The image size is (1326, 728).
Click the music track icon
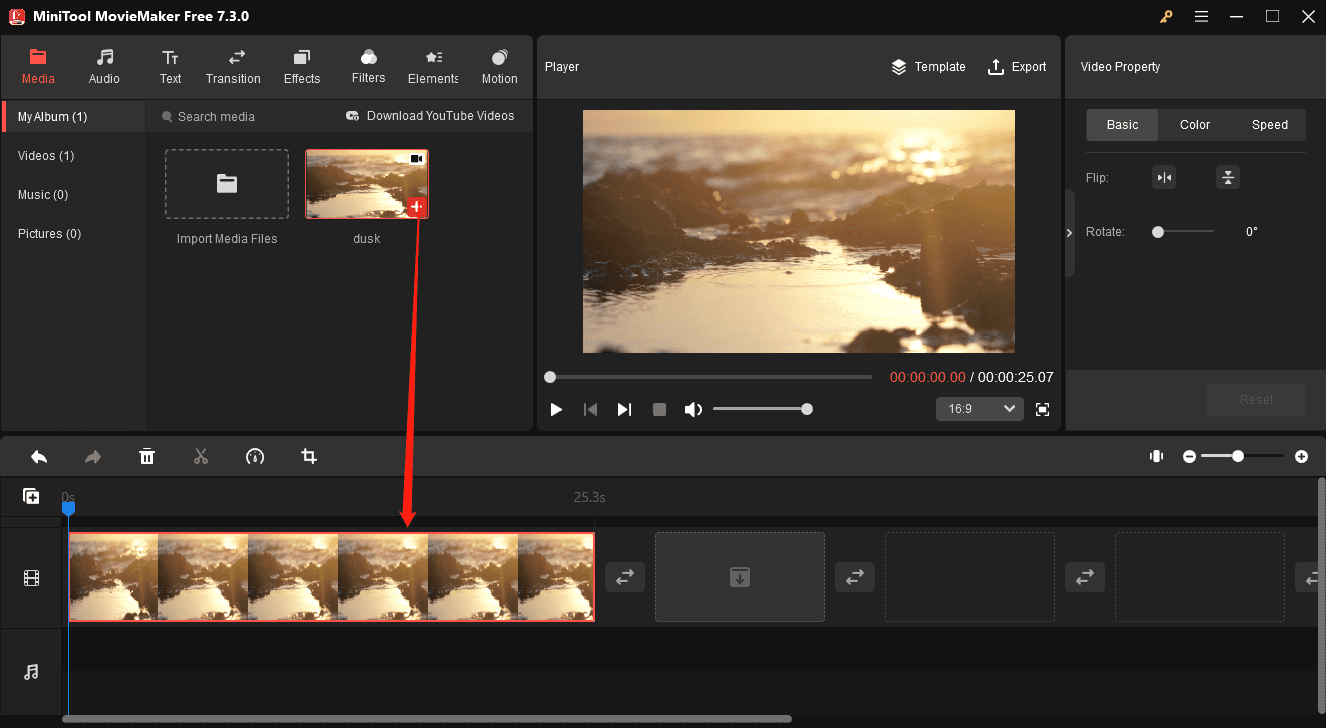pyautogui.click(x=31, y=672)
